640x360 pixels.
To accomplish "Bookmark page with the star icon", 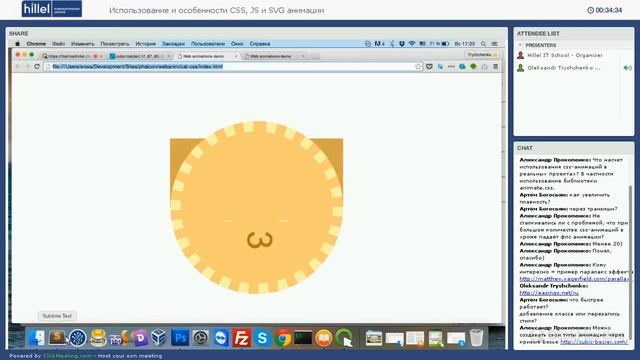I will (418, 67).
